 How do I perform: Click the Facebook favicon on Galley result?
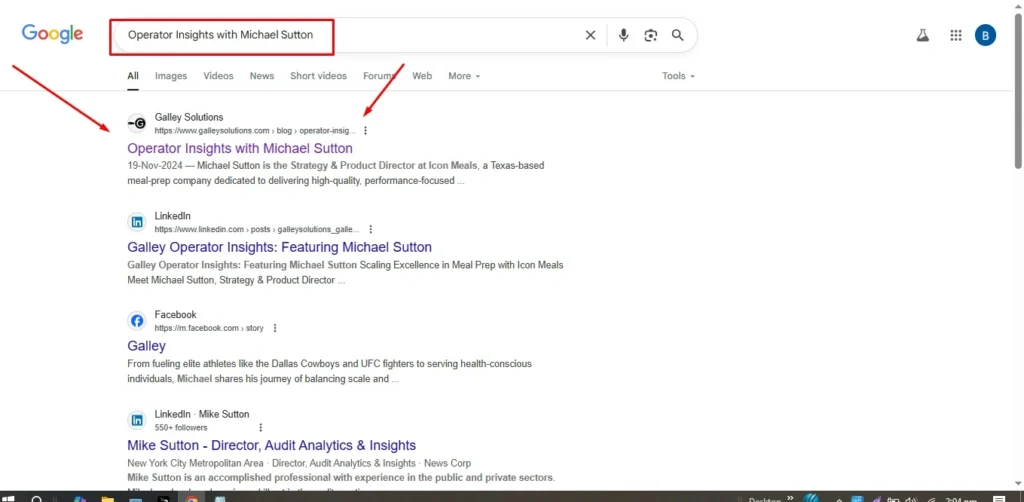coord(136,321)
